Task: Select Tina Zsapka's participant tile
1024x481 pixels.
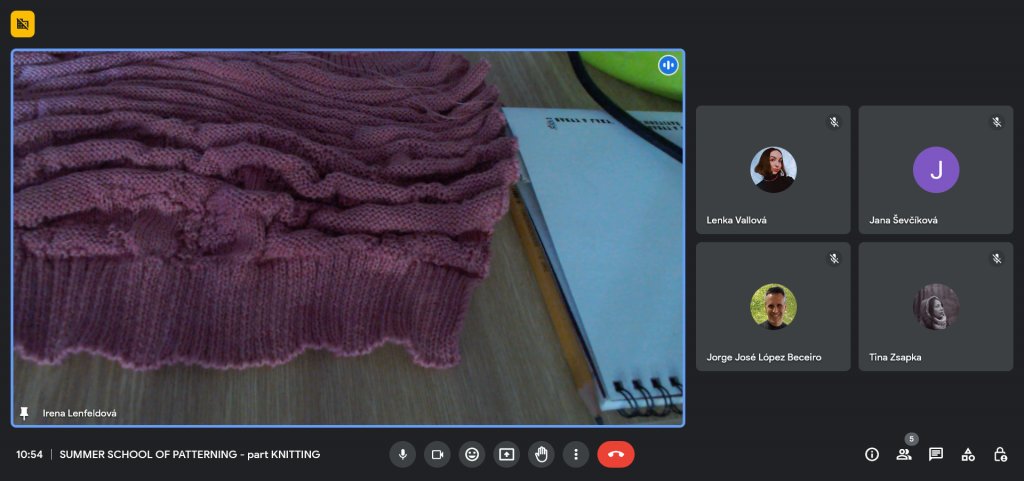Action: [935, 306]
